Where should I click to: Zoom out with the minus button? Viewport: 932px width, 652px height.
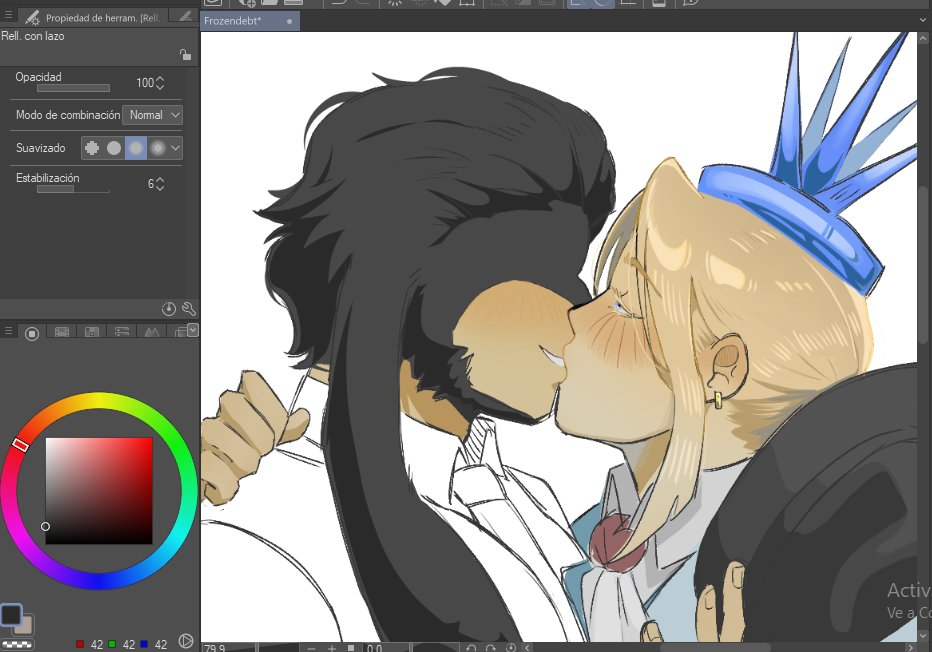click(x=311, y=648)
